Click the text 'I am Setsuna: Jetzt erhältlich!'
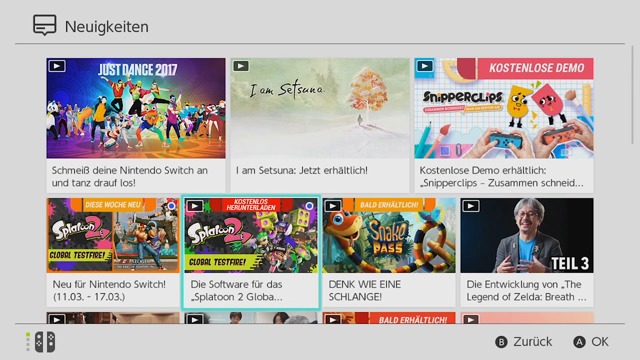The image size is (640, 360). click(x=302, y=170)
